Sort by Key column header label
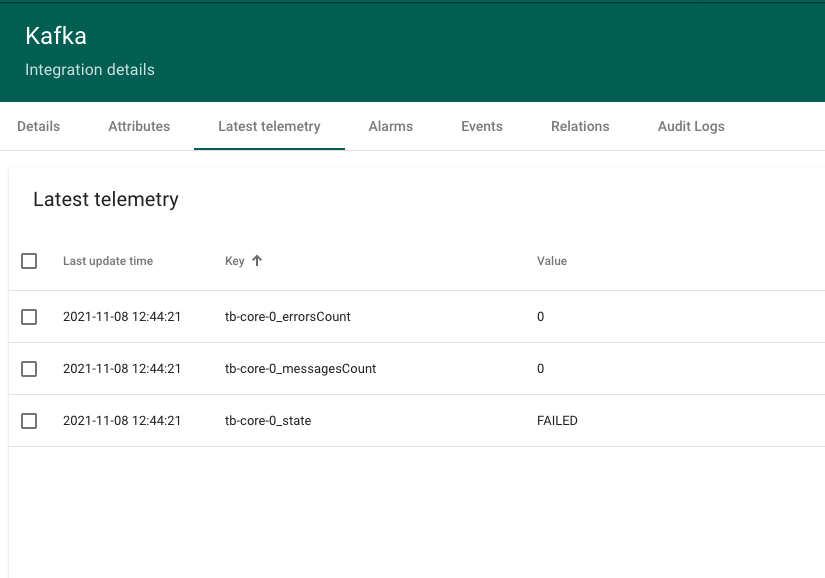 tap(234, 261)
